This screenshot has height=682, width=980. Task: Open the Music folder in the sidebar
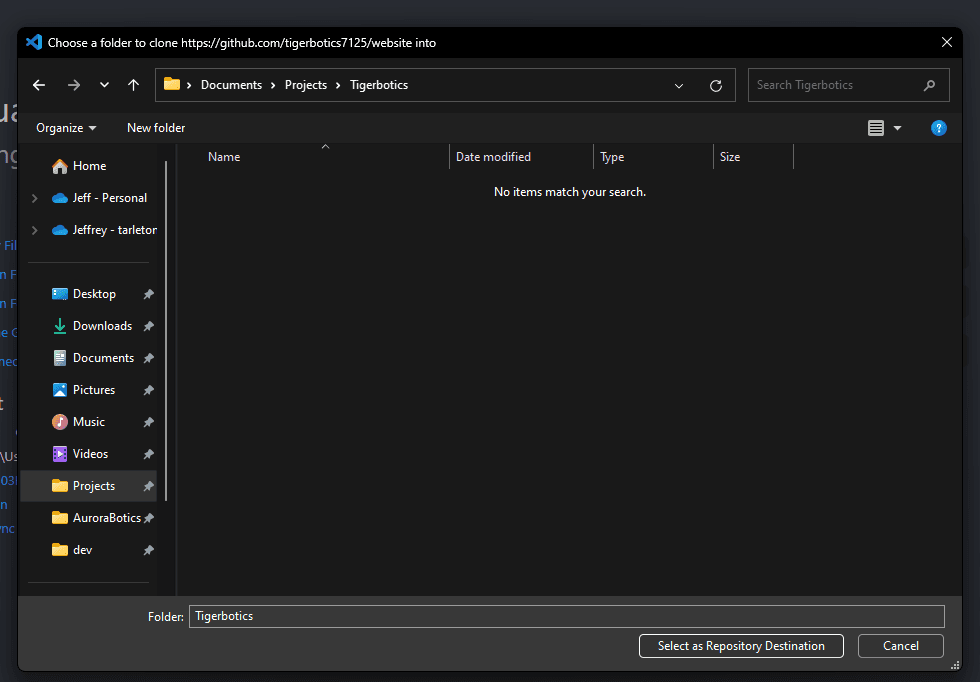(88, 421)
